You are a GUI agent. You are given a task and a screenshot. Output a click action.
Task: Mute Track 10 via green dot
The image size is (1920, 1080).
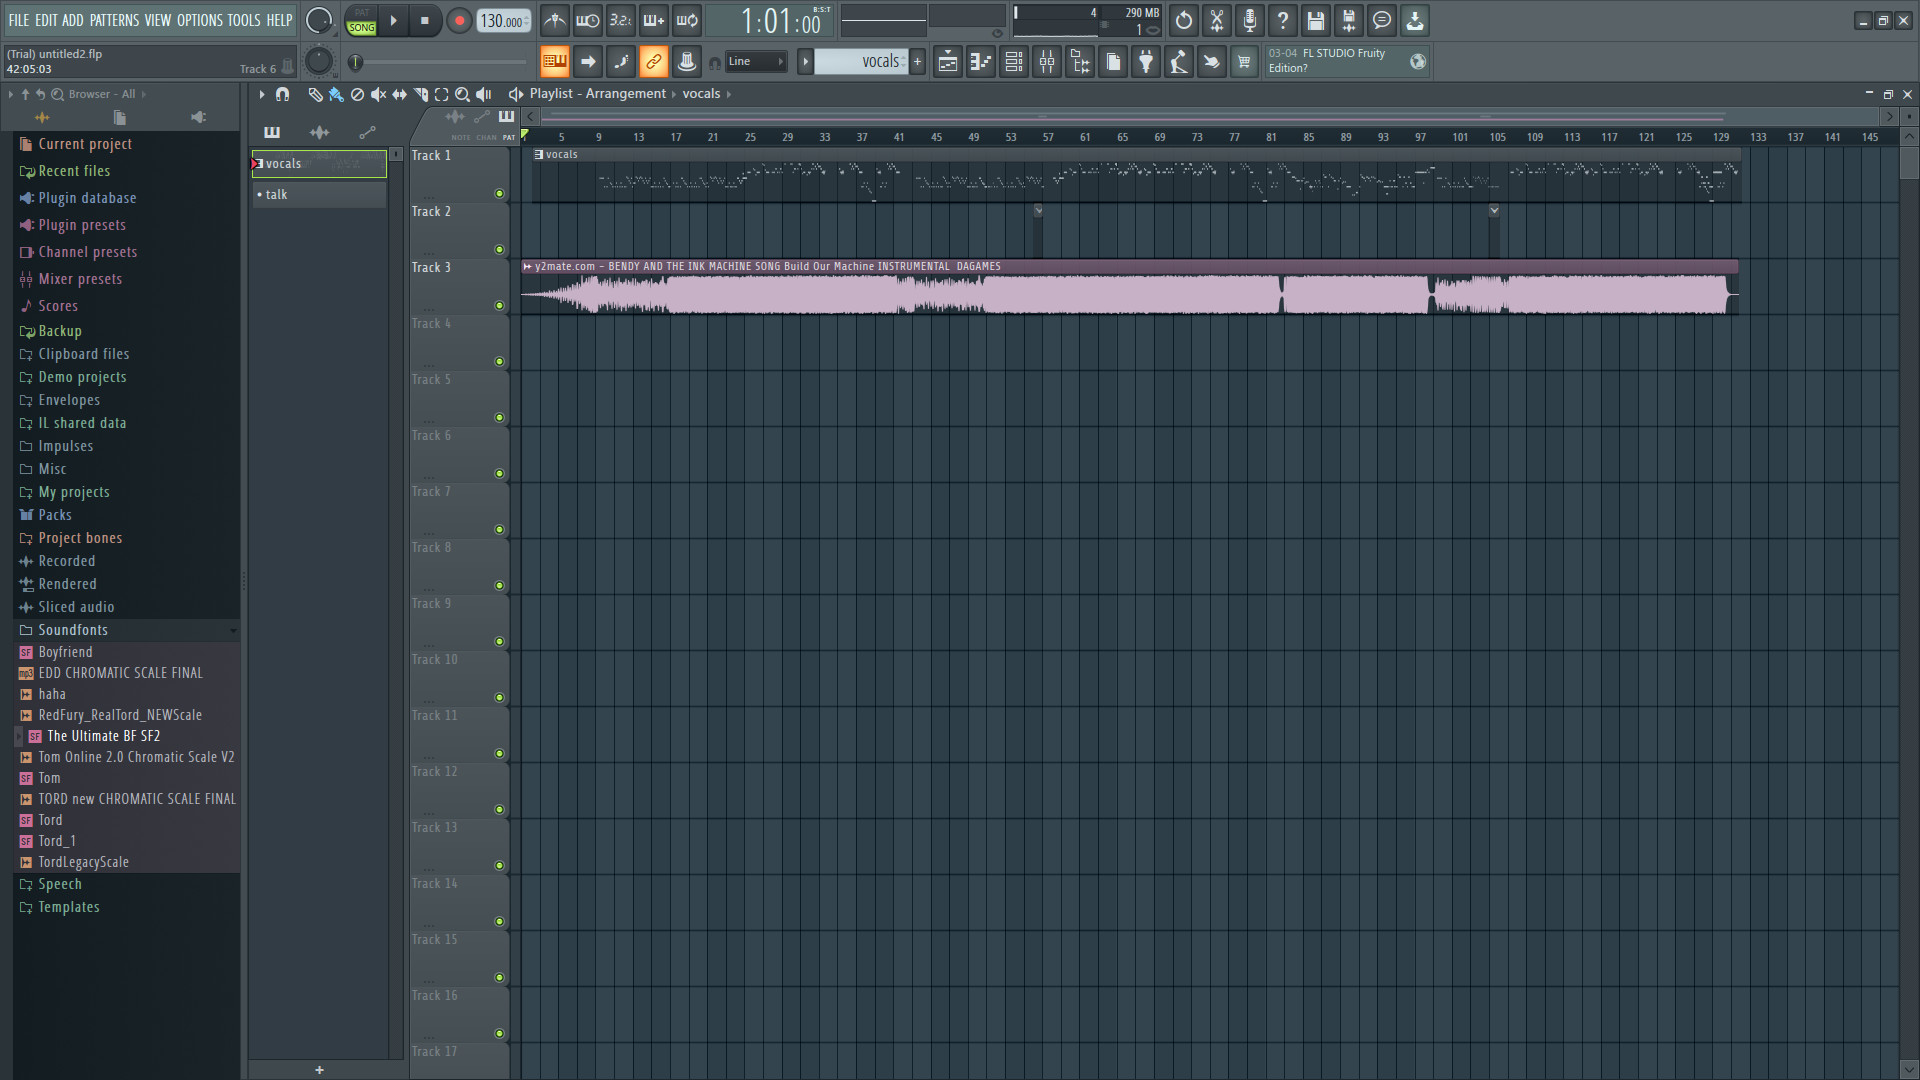click(499, 698)
